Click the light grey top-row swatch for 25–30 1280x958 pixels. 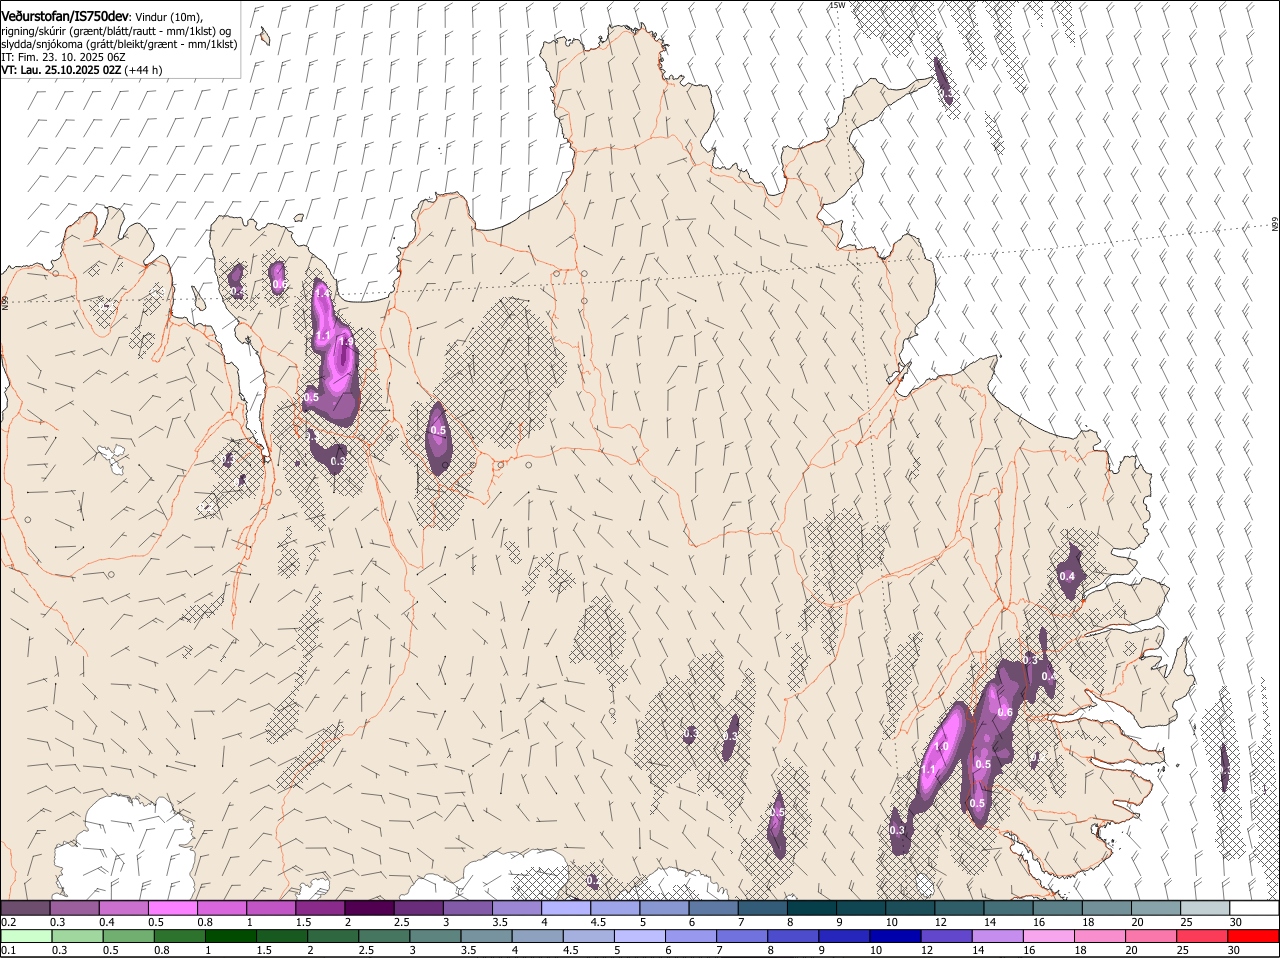(x=1204, y=907)
